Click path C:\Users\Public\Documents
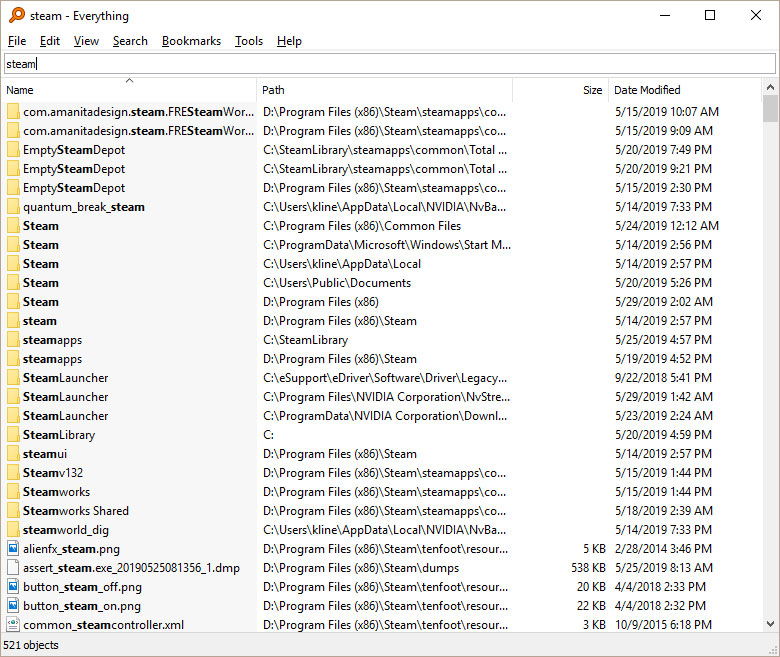780x657 pixels. point(337,283)
